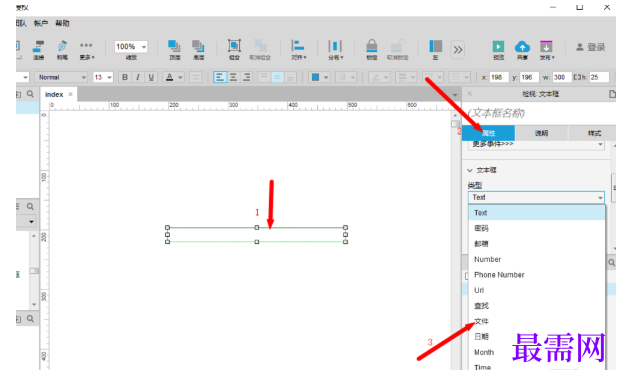Click the bullet list button
The width and height of the screenshot is (624, 379).
click(195, 77)
